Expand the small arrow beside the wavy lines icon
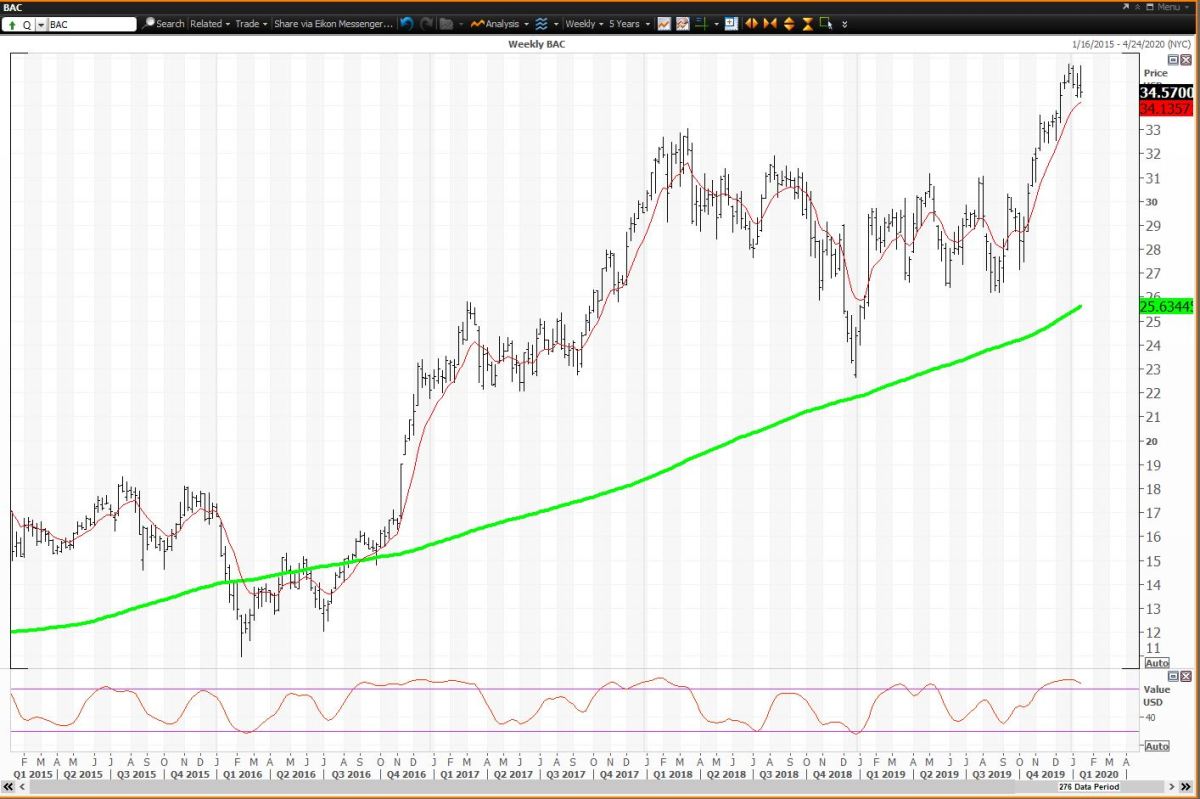 [x=556, y=23]
